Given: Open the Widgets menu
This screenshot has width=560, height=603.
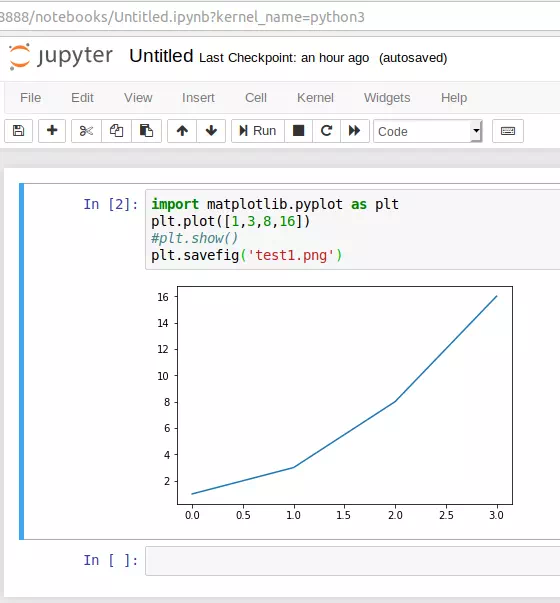Looking at the screenshot, I should [387, 98].
